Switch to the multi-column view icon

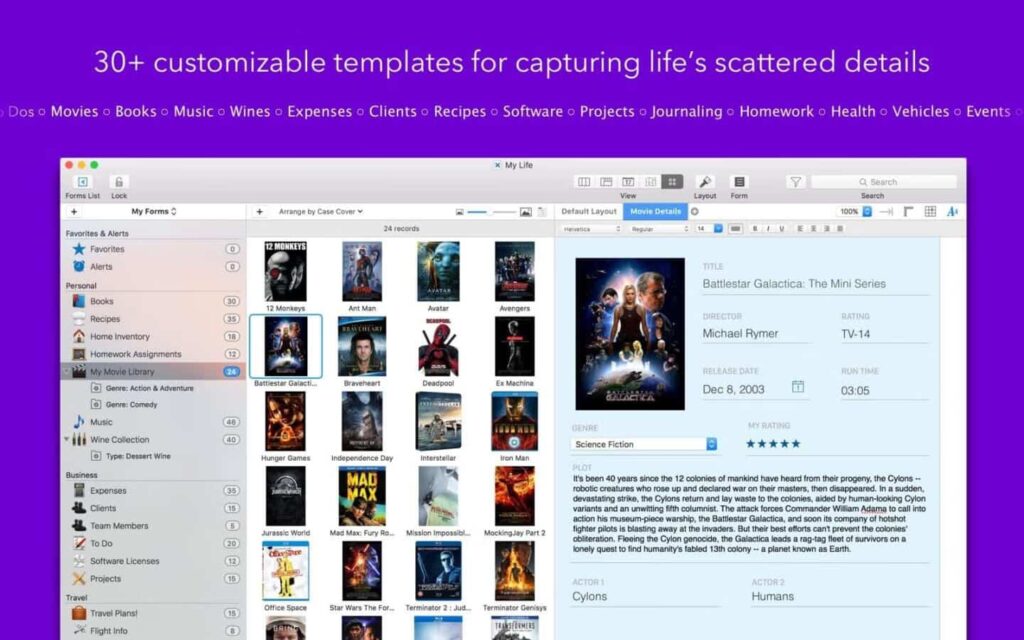coord(584,181)
